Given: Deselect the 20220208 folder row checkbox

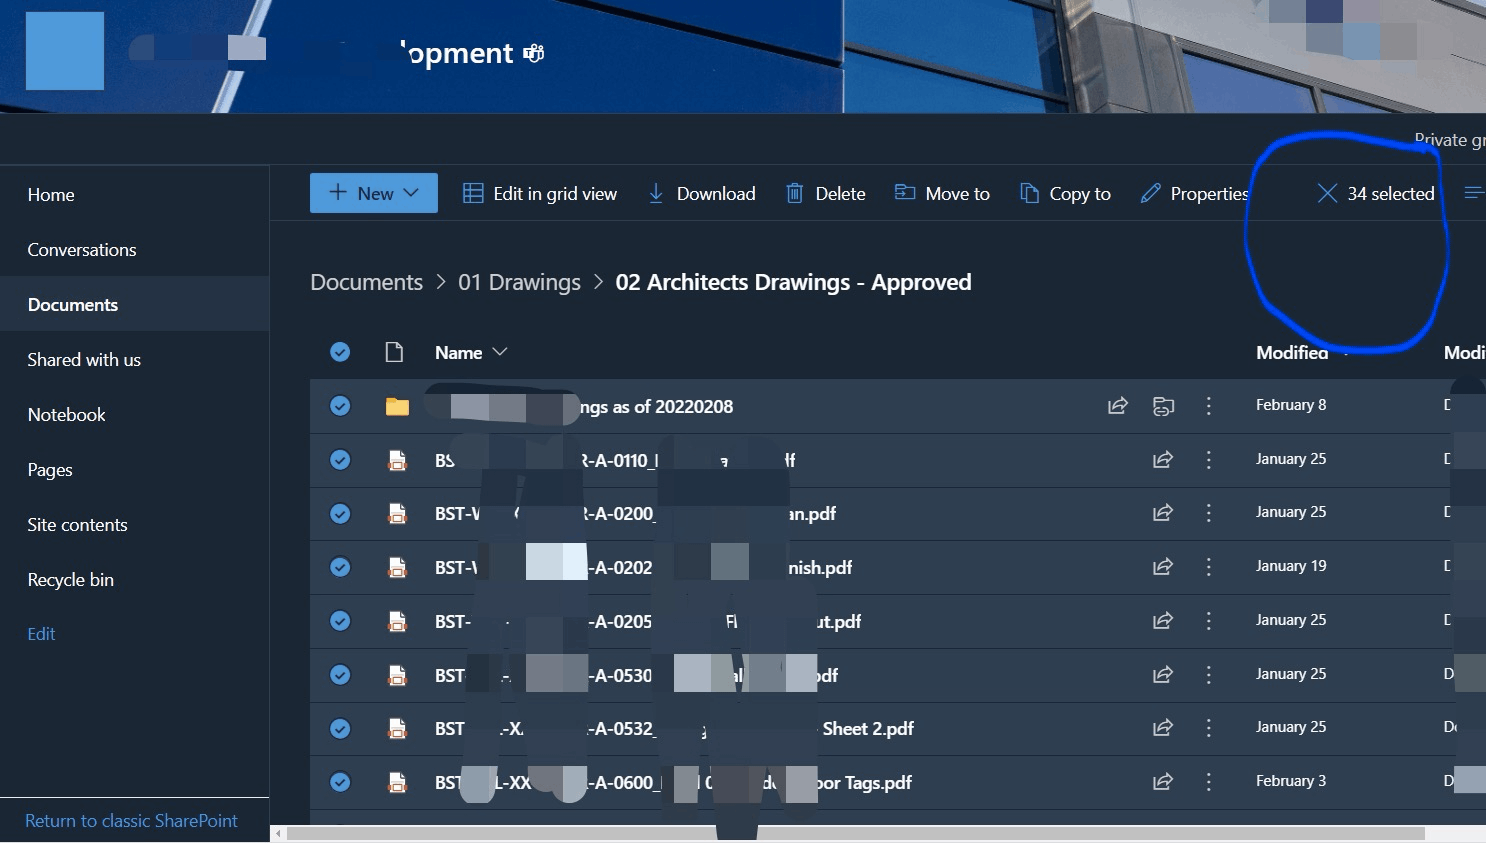Looking at the screenshot, I should pos(340,406).
